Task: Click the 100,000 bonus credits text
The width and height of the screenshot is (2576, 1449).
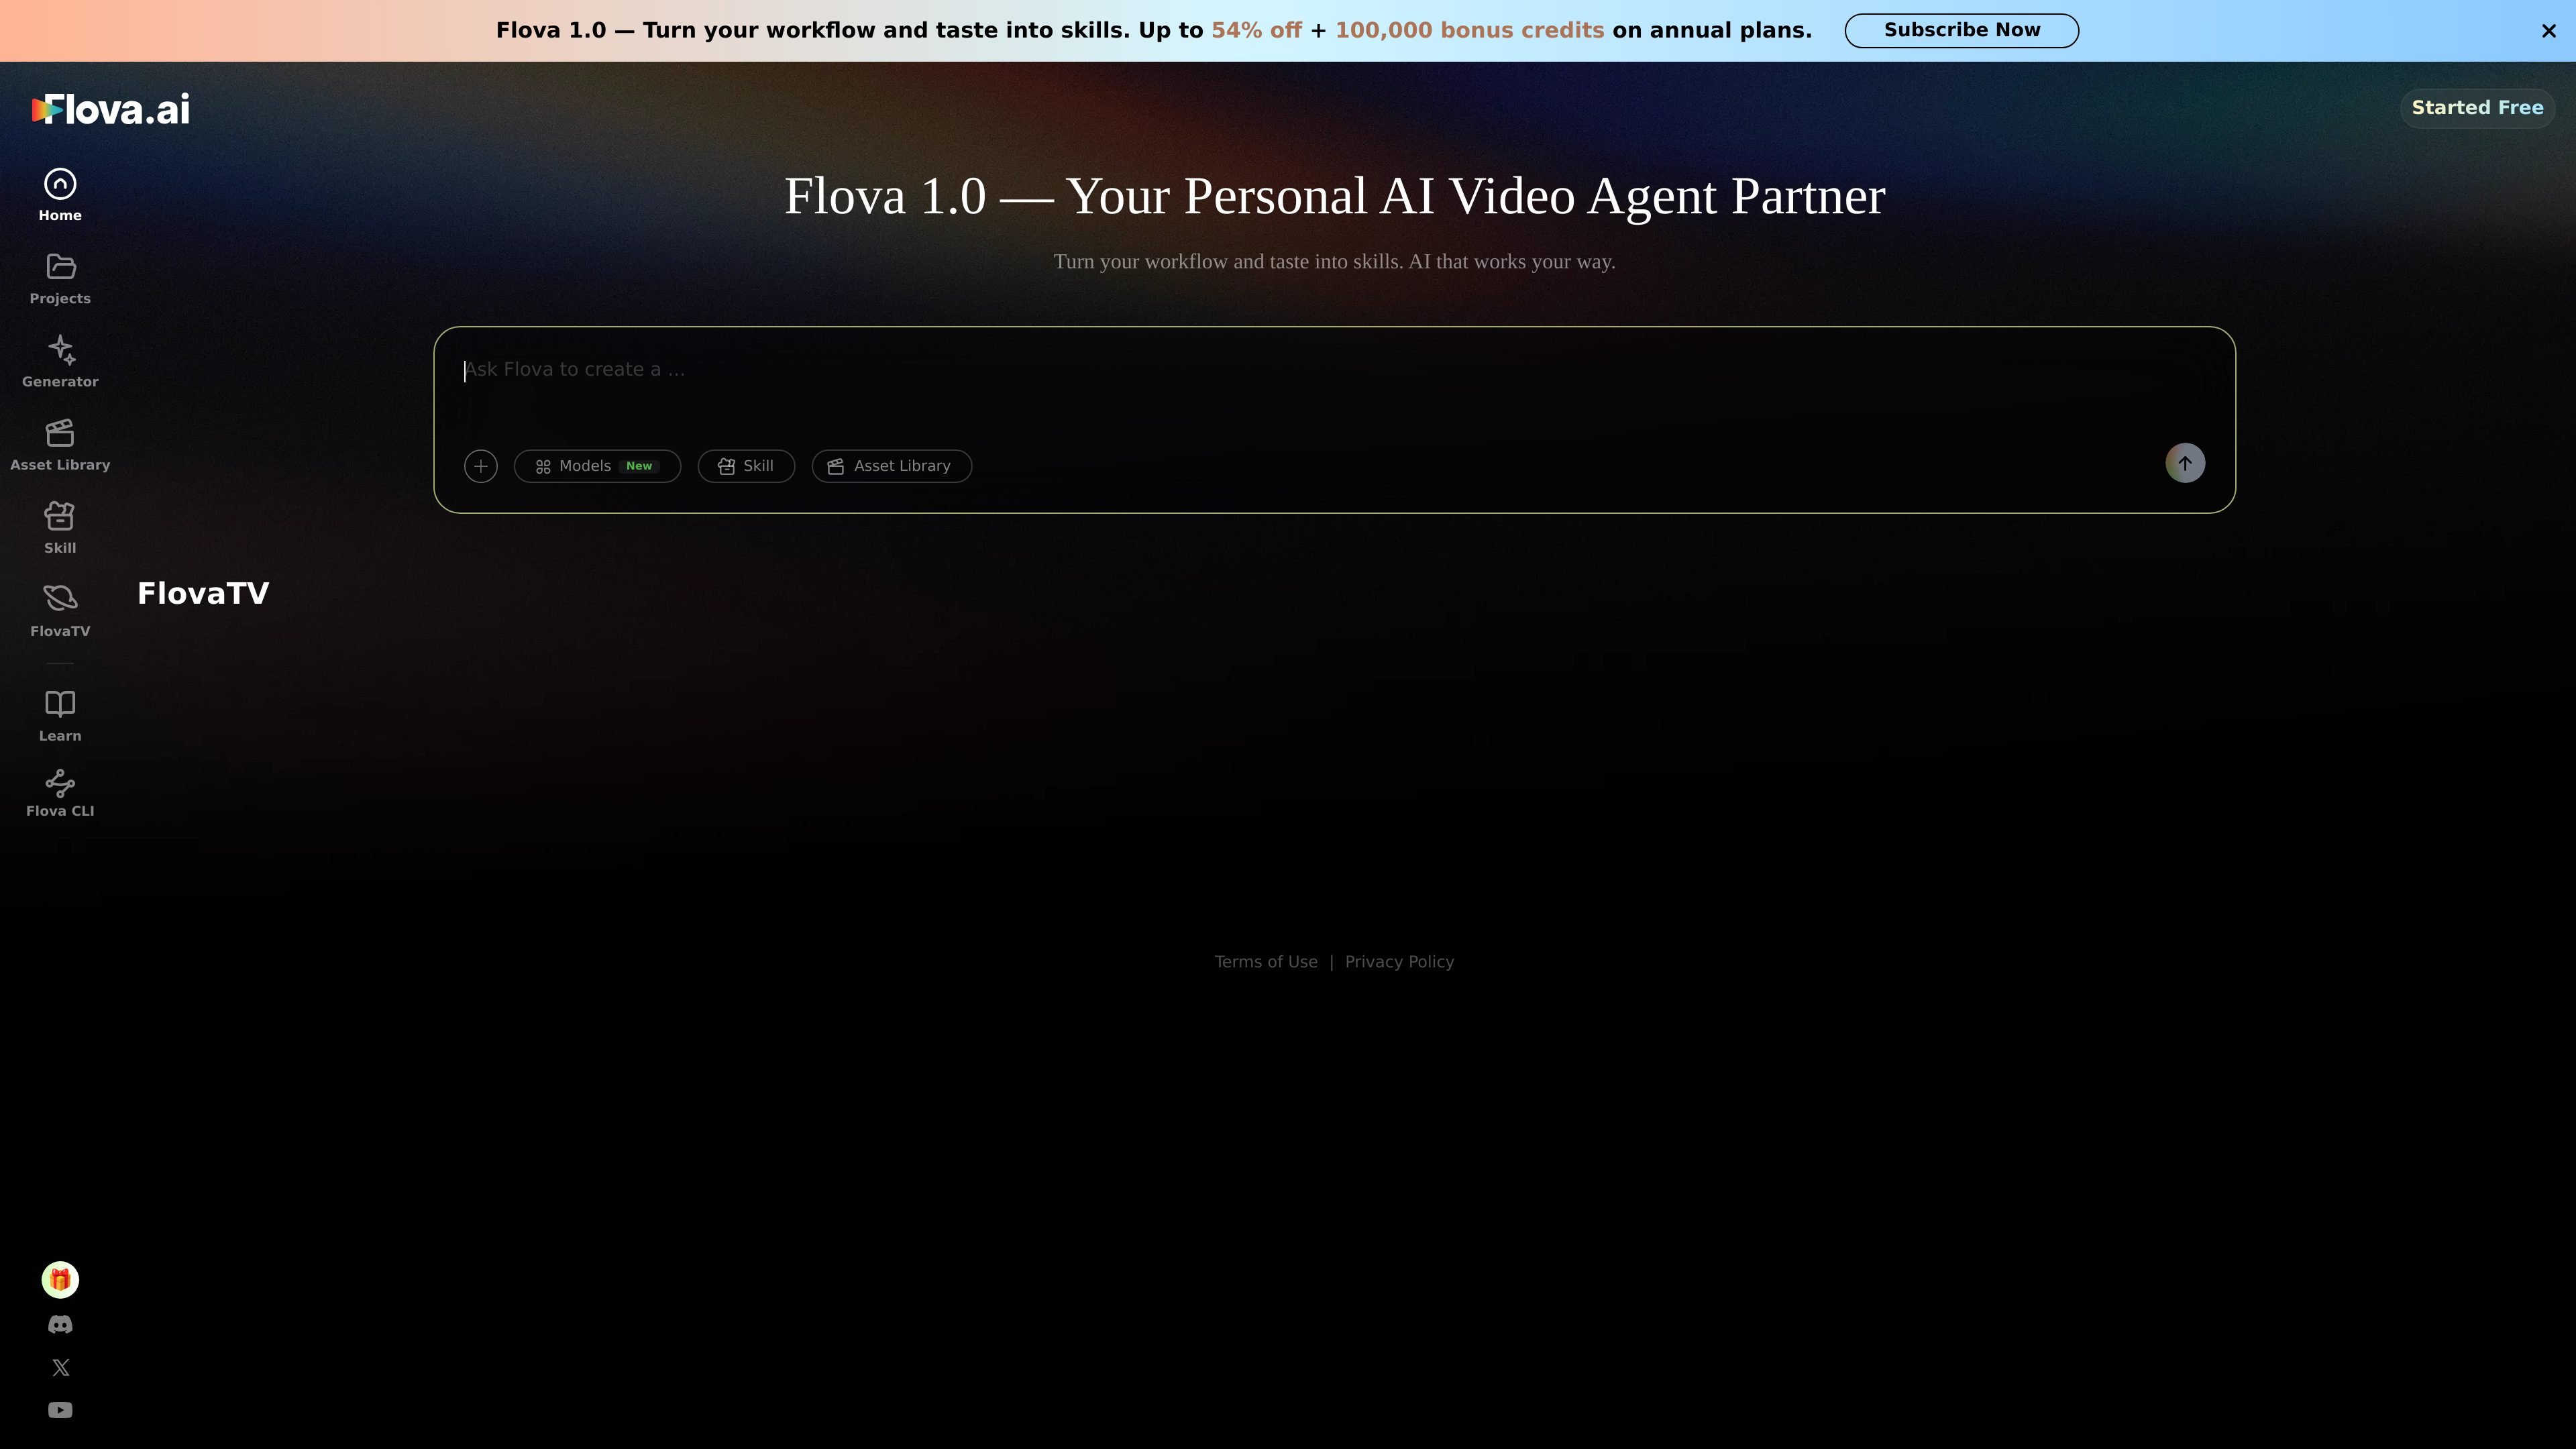Action: point(1469,30)
